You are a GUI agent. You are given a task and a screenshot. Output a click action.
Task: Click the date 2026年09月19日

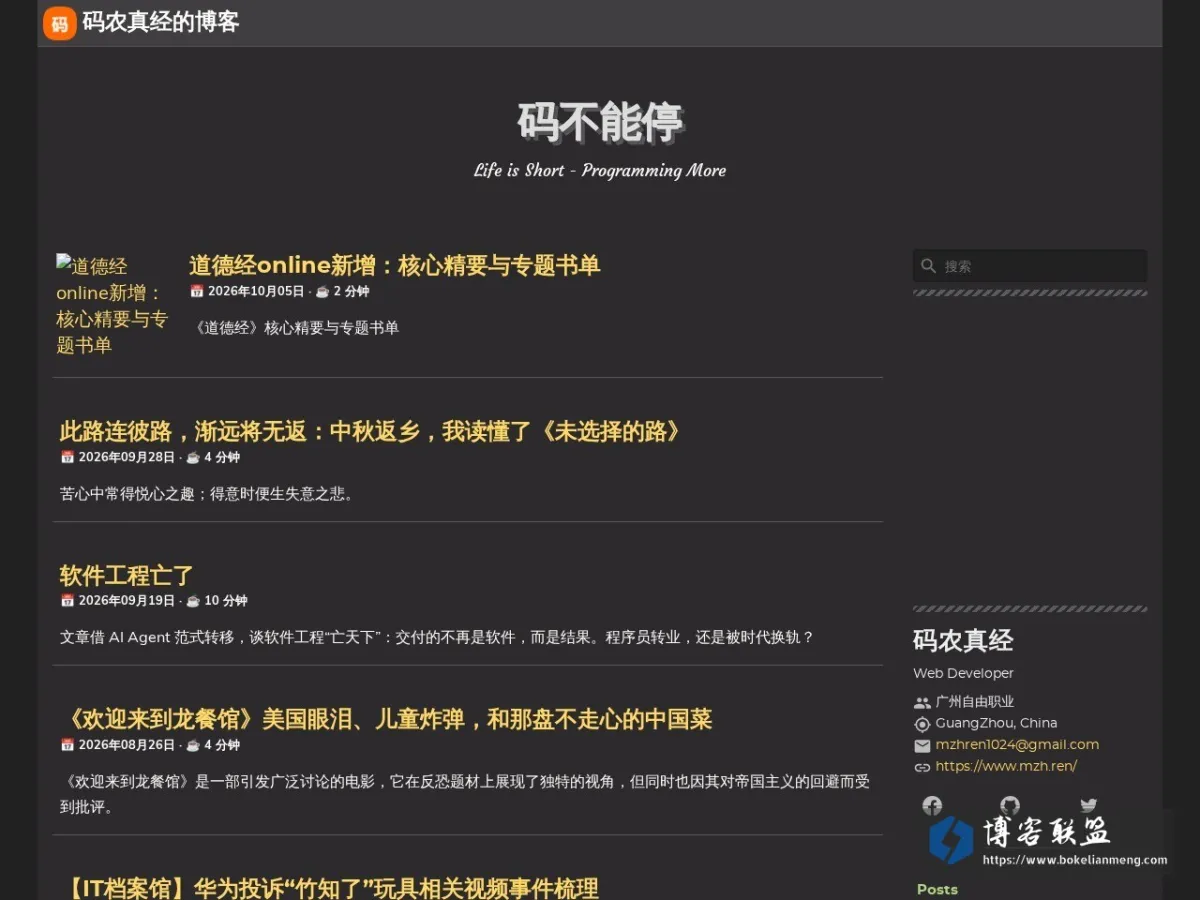click(x=127, y=601)
